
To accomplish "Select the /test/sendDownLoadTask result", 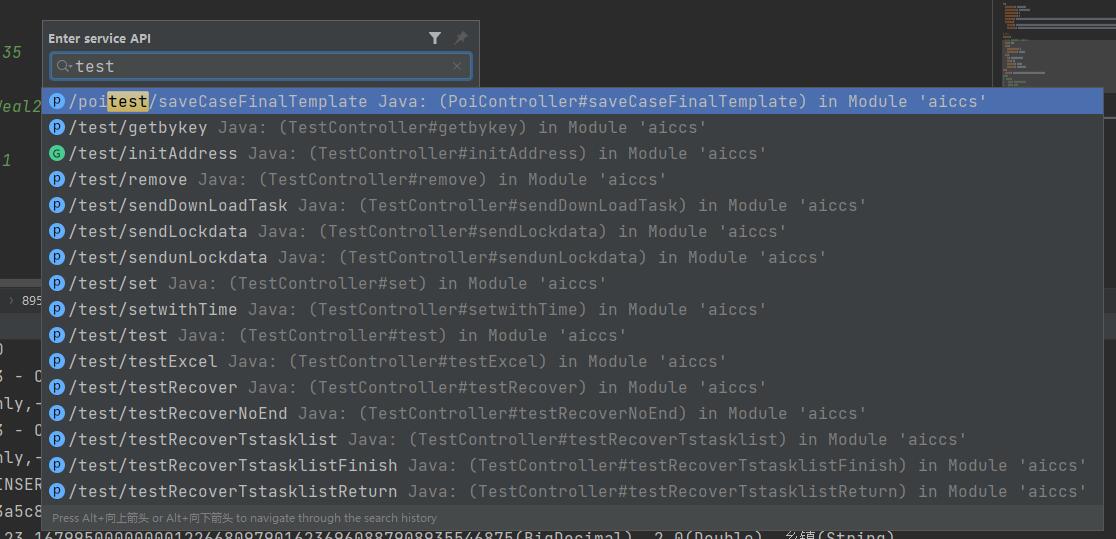I will click(x=572, y=205).
